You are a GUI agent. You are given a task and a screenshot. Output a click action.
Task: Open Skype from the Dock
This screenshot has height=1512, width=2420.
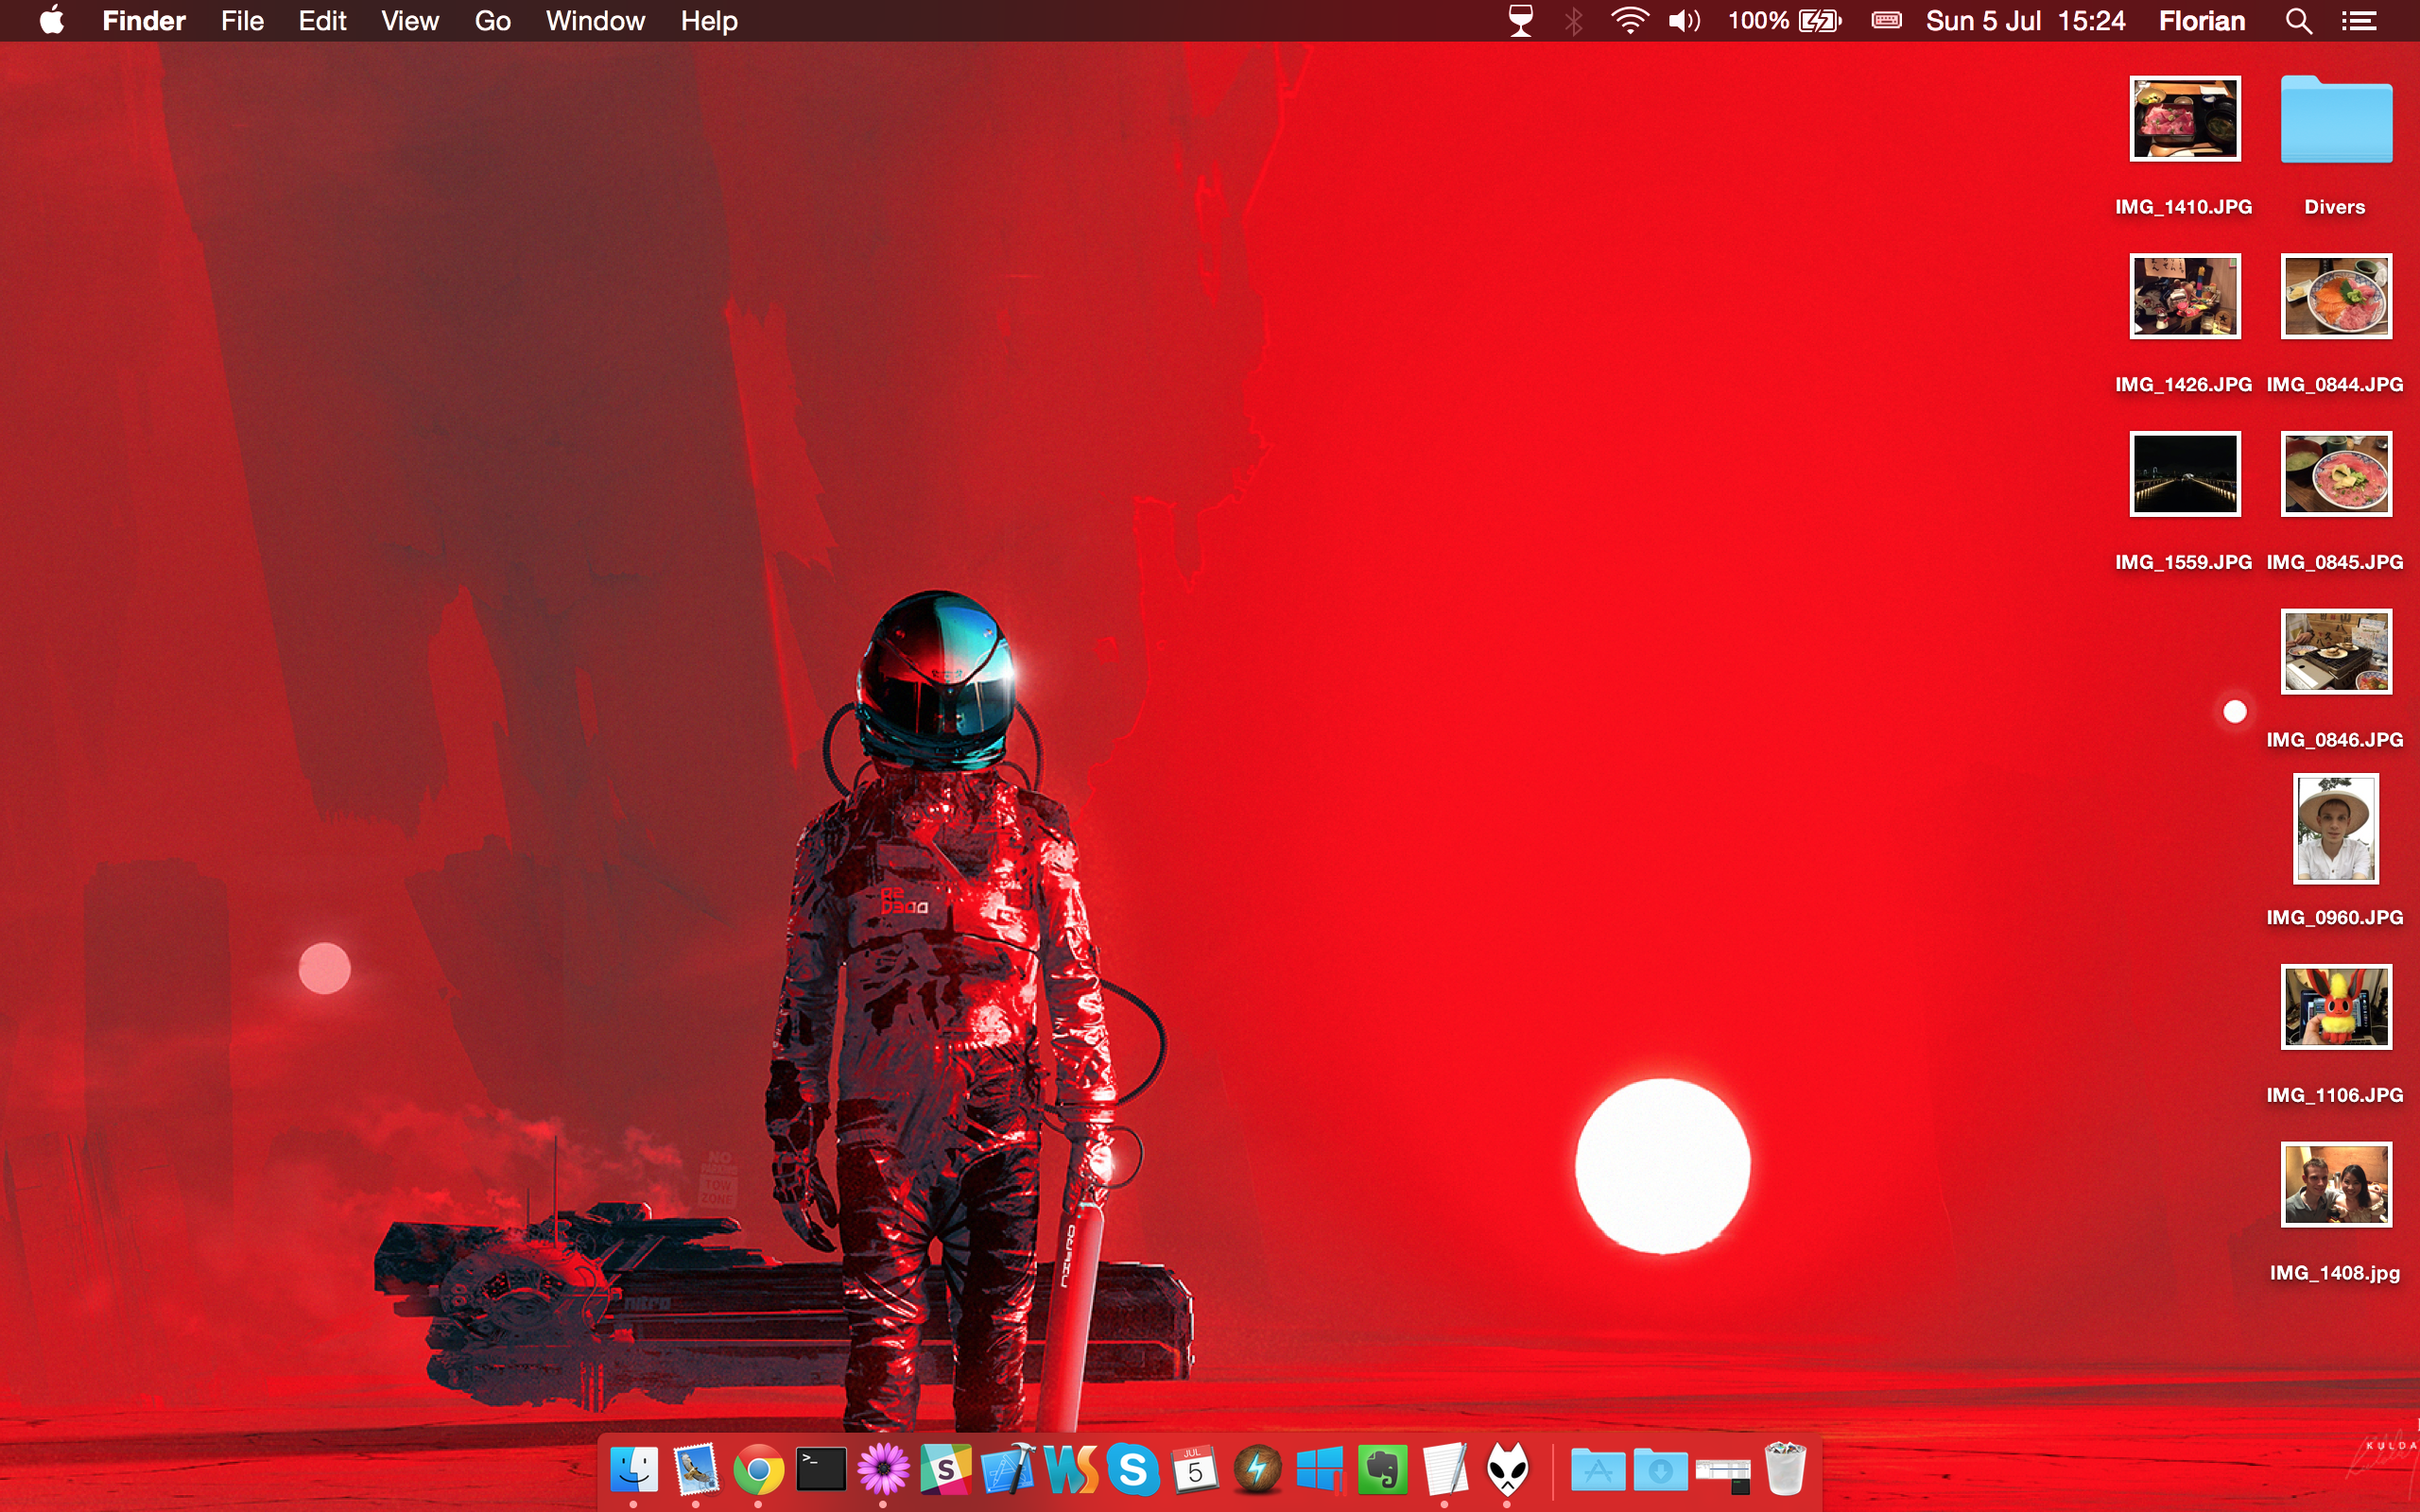coord(1133,1470)
